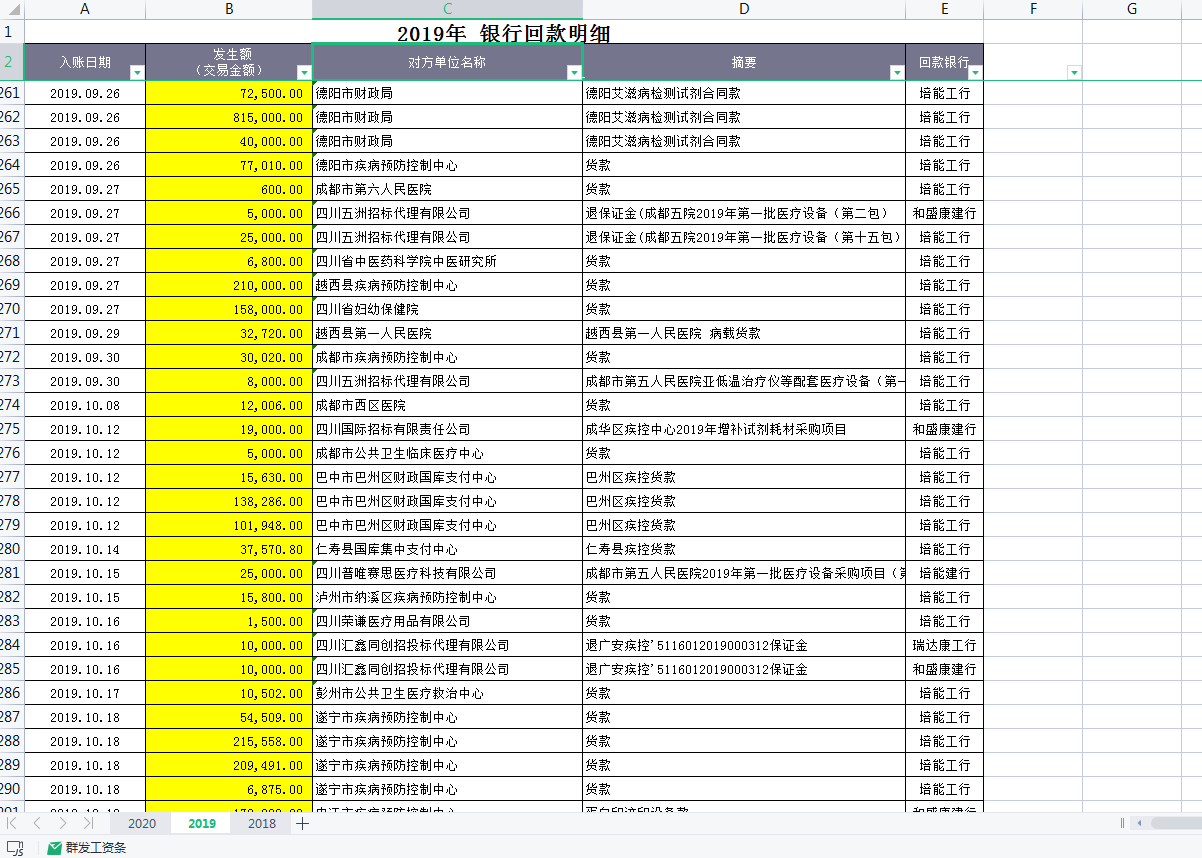Viewport: 1202px width, 858px height.
Task: Select yellow cell with amount 815,000.00
Action: pos(229,117)
